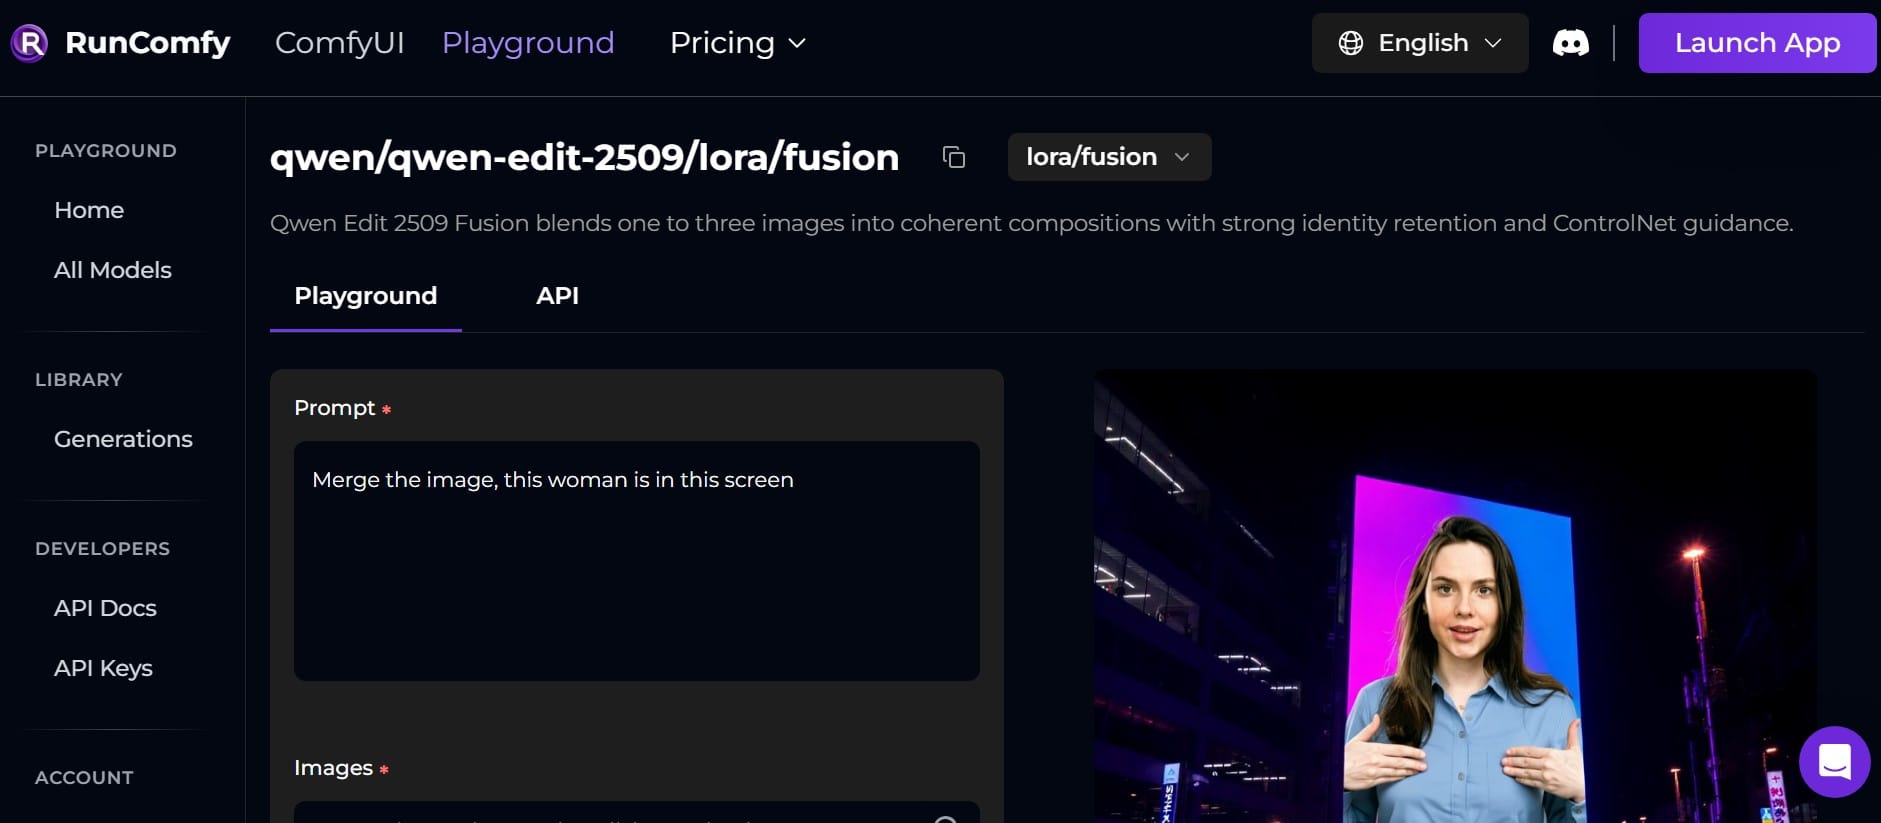This screenshot has height=823, width=1881.
Task: Click the RunComfy brand name
Action: coord(148,43)
